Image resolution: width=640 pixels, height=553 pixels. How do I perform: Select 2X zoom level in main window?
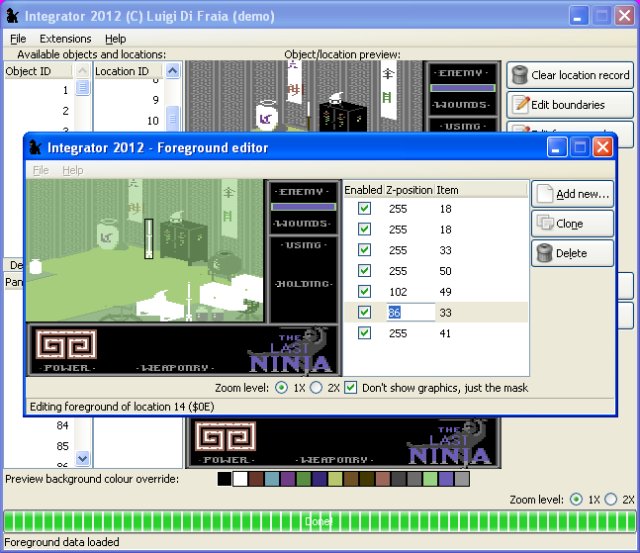click(611, 499)
